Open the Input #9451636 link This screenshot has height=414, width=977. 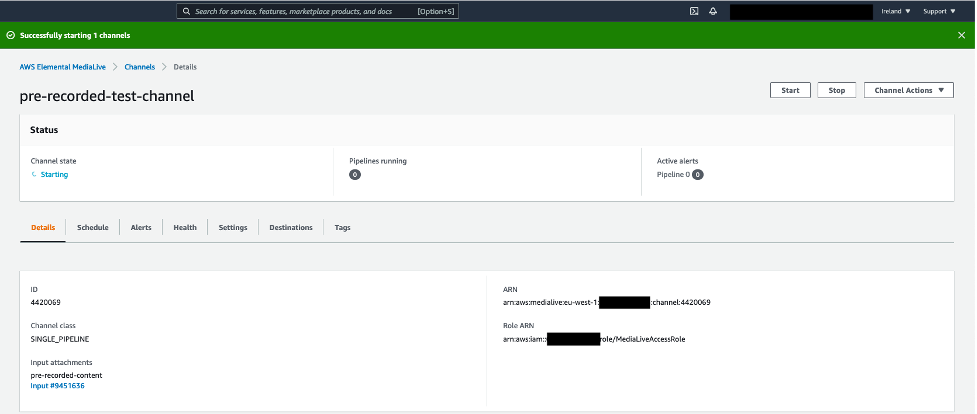(x=57, y=386)
